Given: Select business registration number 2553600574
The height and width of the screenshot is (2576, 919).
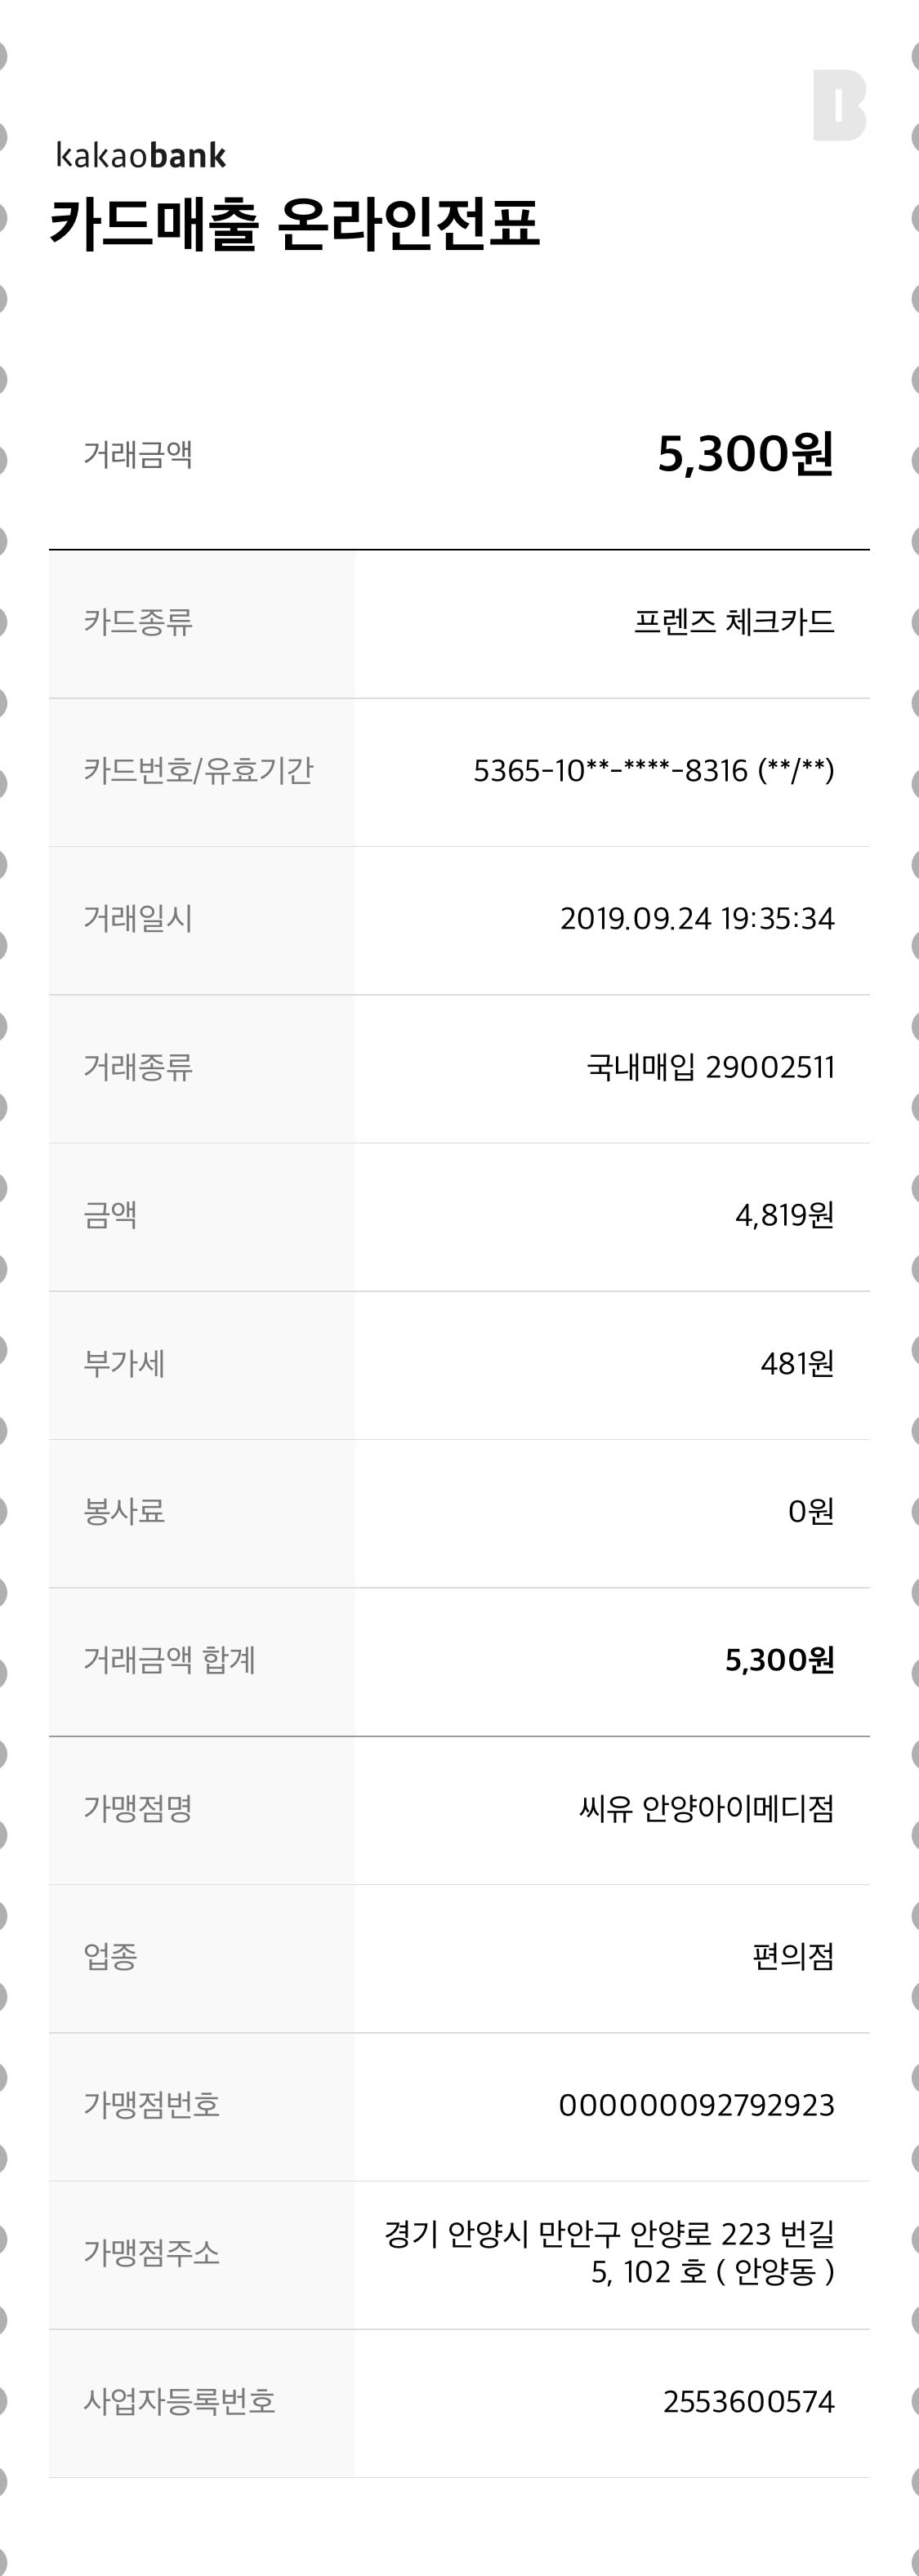Looking at the screenshot, I should 748,2401.
